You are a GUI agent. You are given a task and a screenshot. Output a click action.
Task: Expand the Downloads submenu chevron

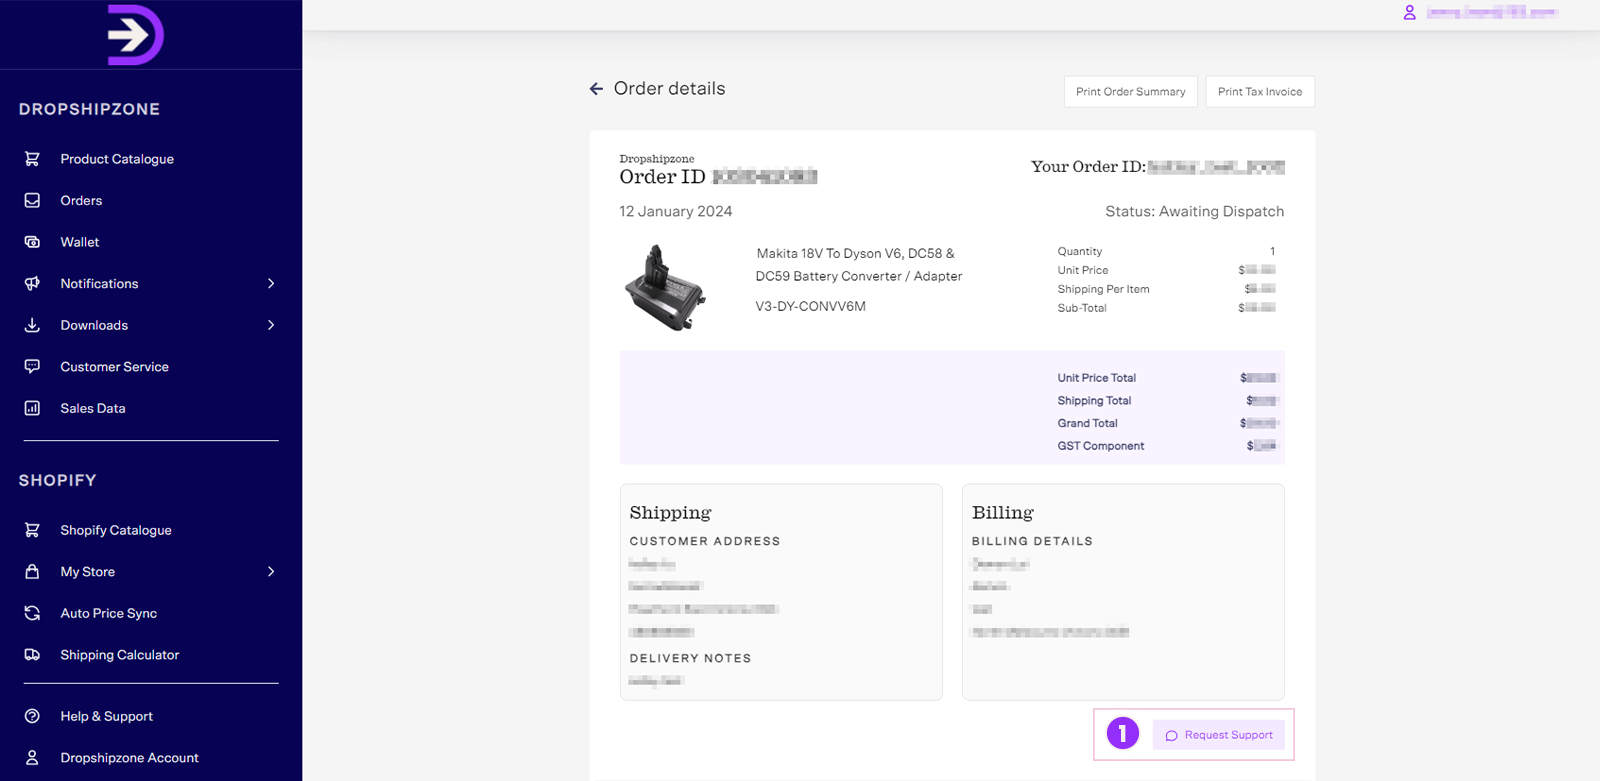coord(271,325)
